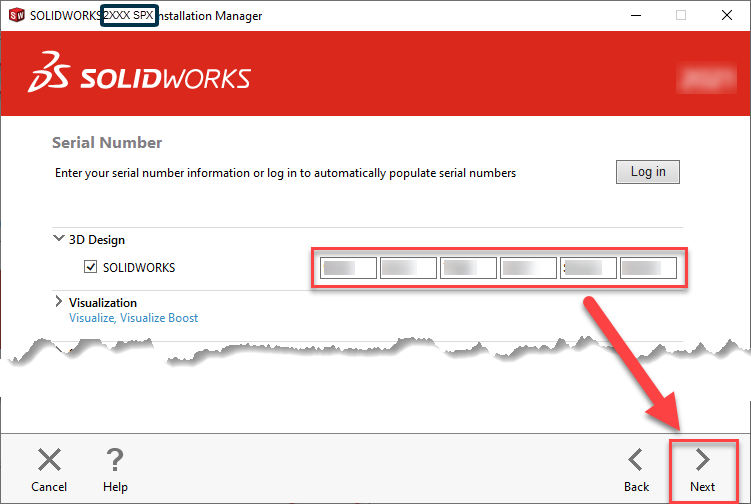Click the second serial number field
The image size is (751, 504).
click(409, 268)
